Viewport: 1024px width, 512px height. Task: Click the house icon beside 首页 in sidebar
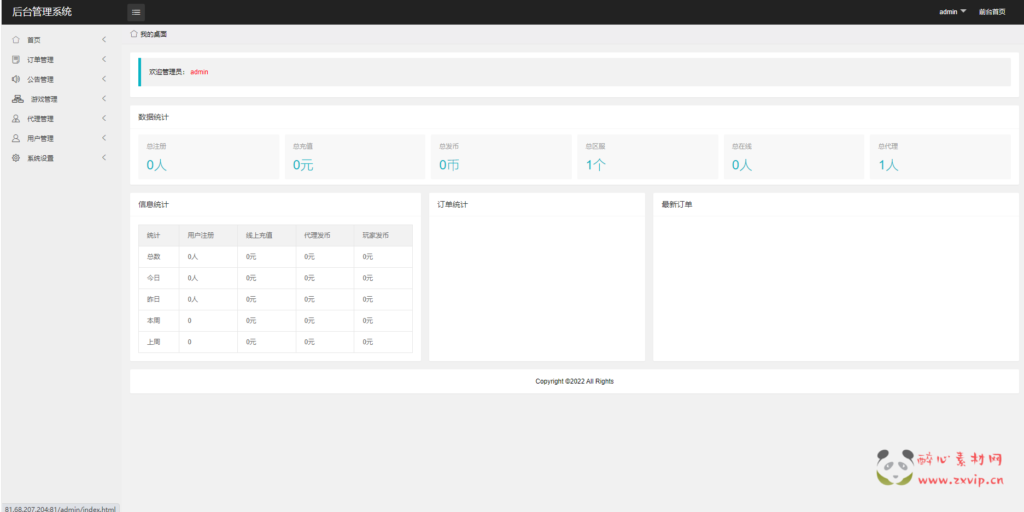pyautogui.click(x=16, y=40)
